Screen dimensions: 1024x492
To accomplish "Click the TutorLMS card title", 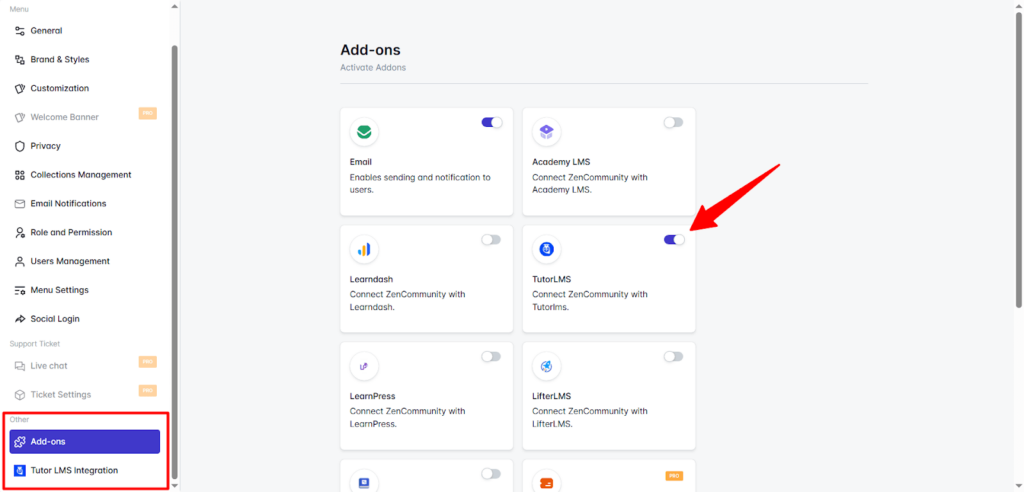I will click(x=551, y=279).
